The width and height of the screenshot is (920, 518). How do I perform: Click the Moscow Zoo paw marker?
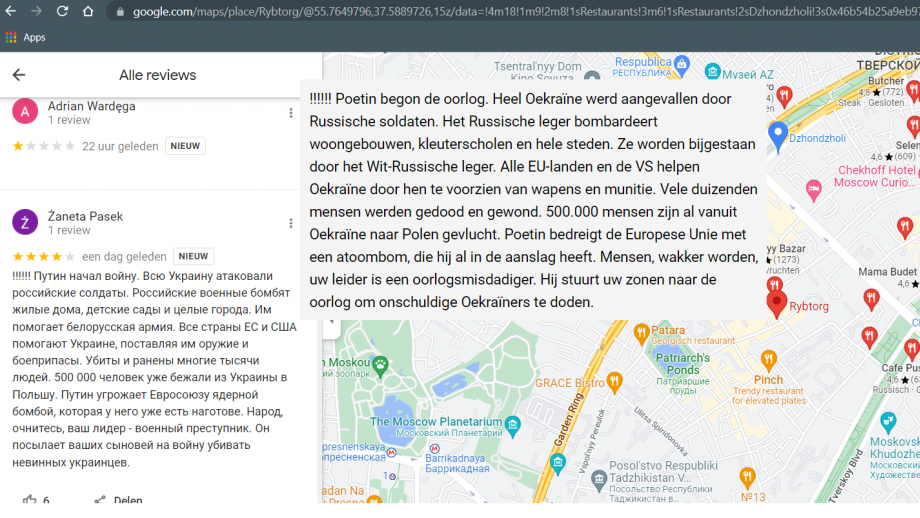pos(380,367)
